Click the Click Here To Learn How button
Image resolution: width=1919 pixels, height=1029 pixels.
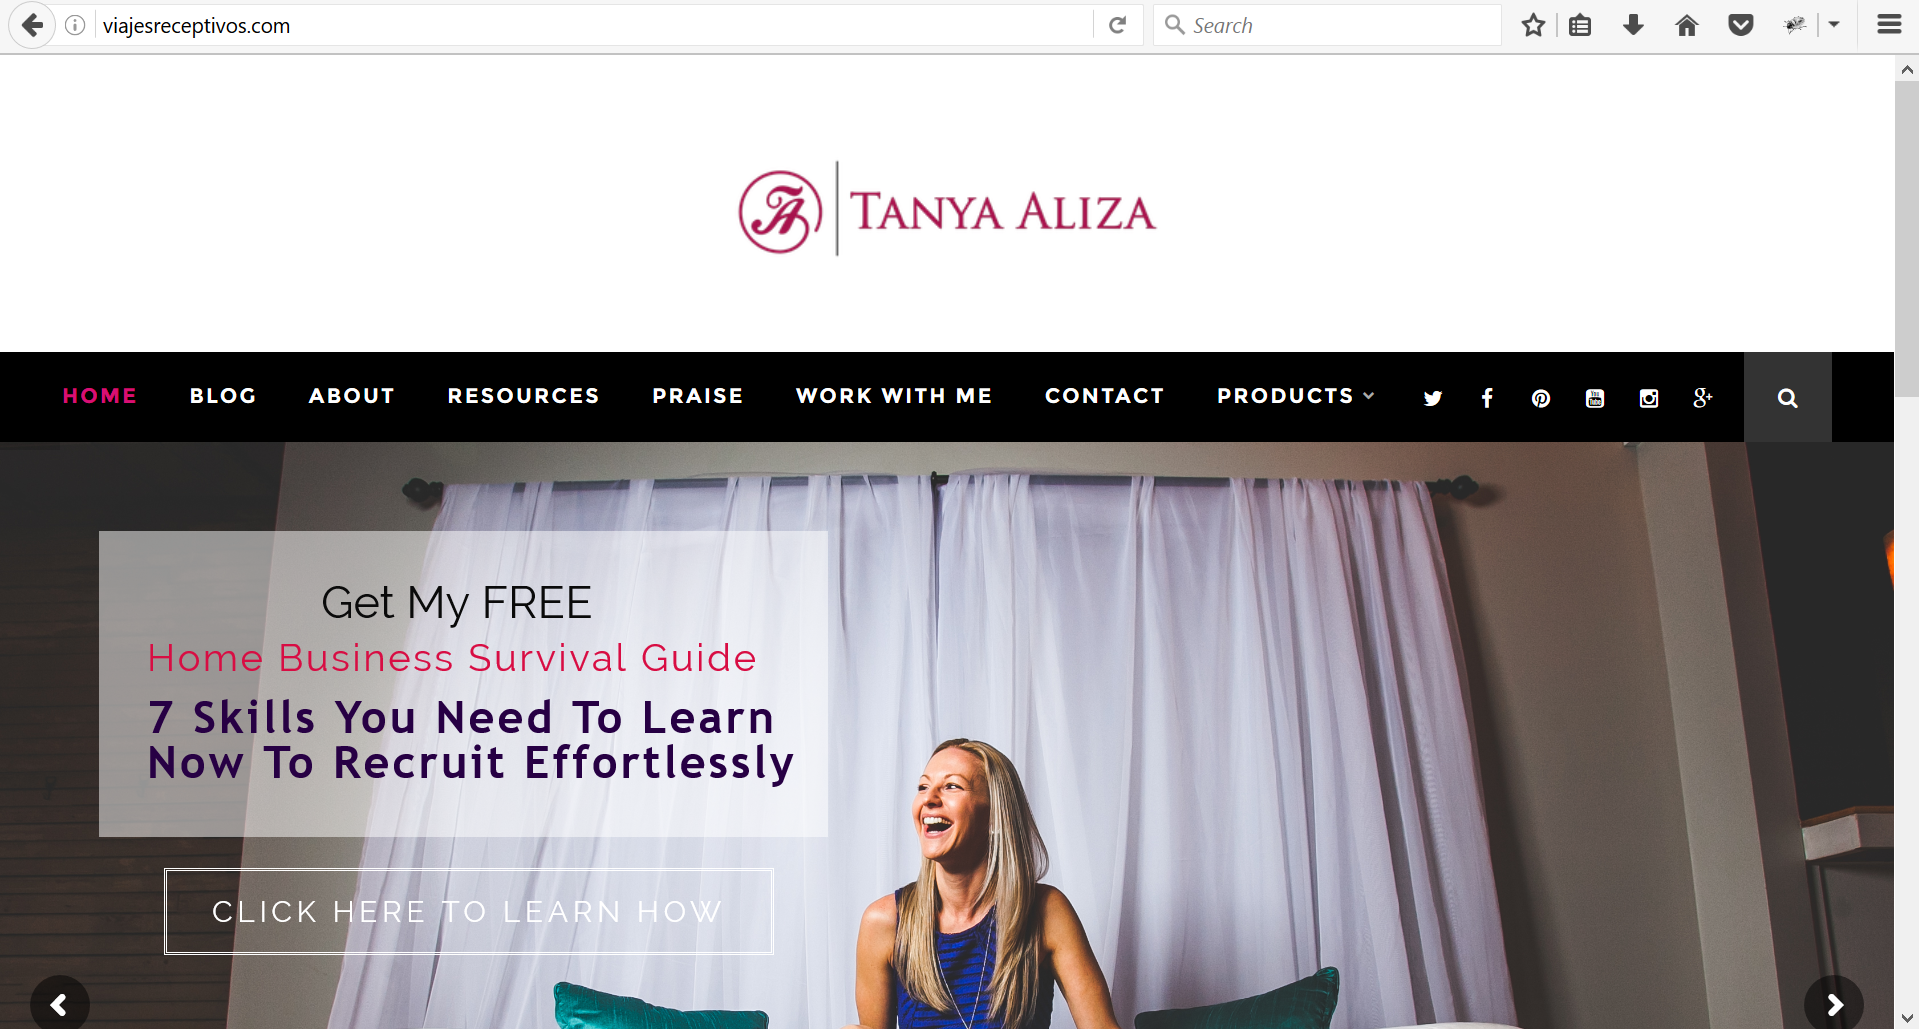469,911
